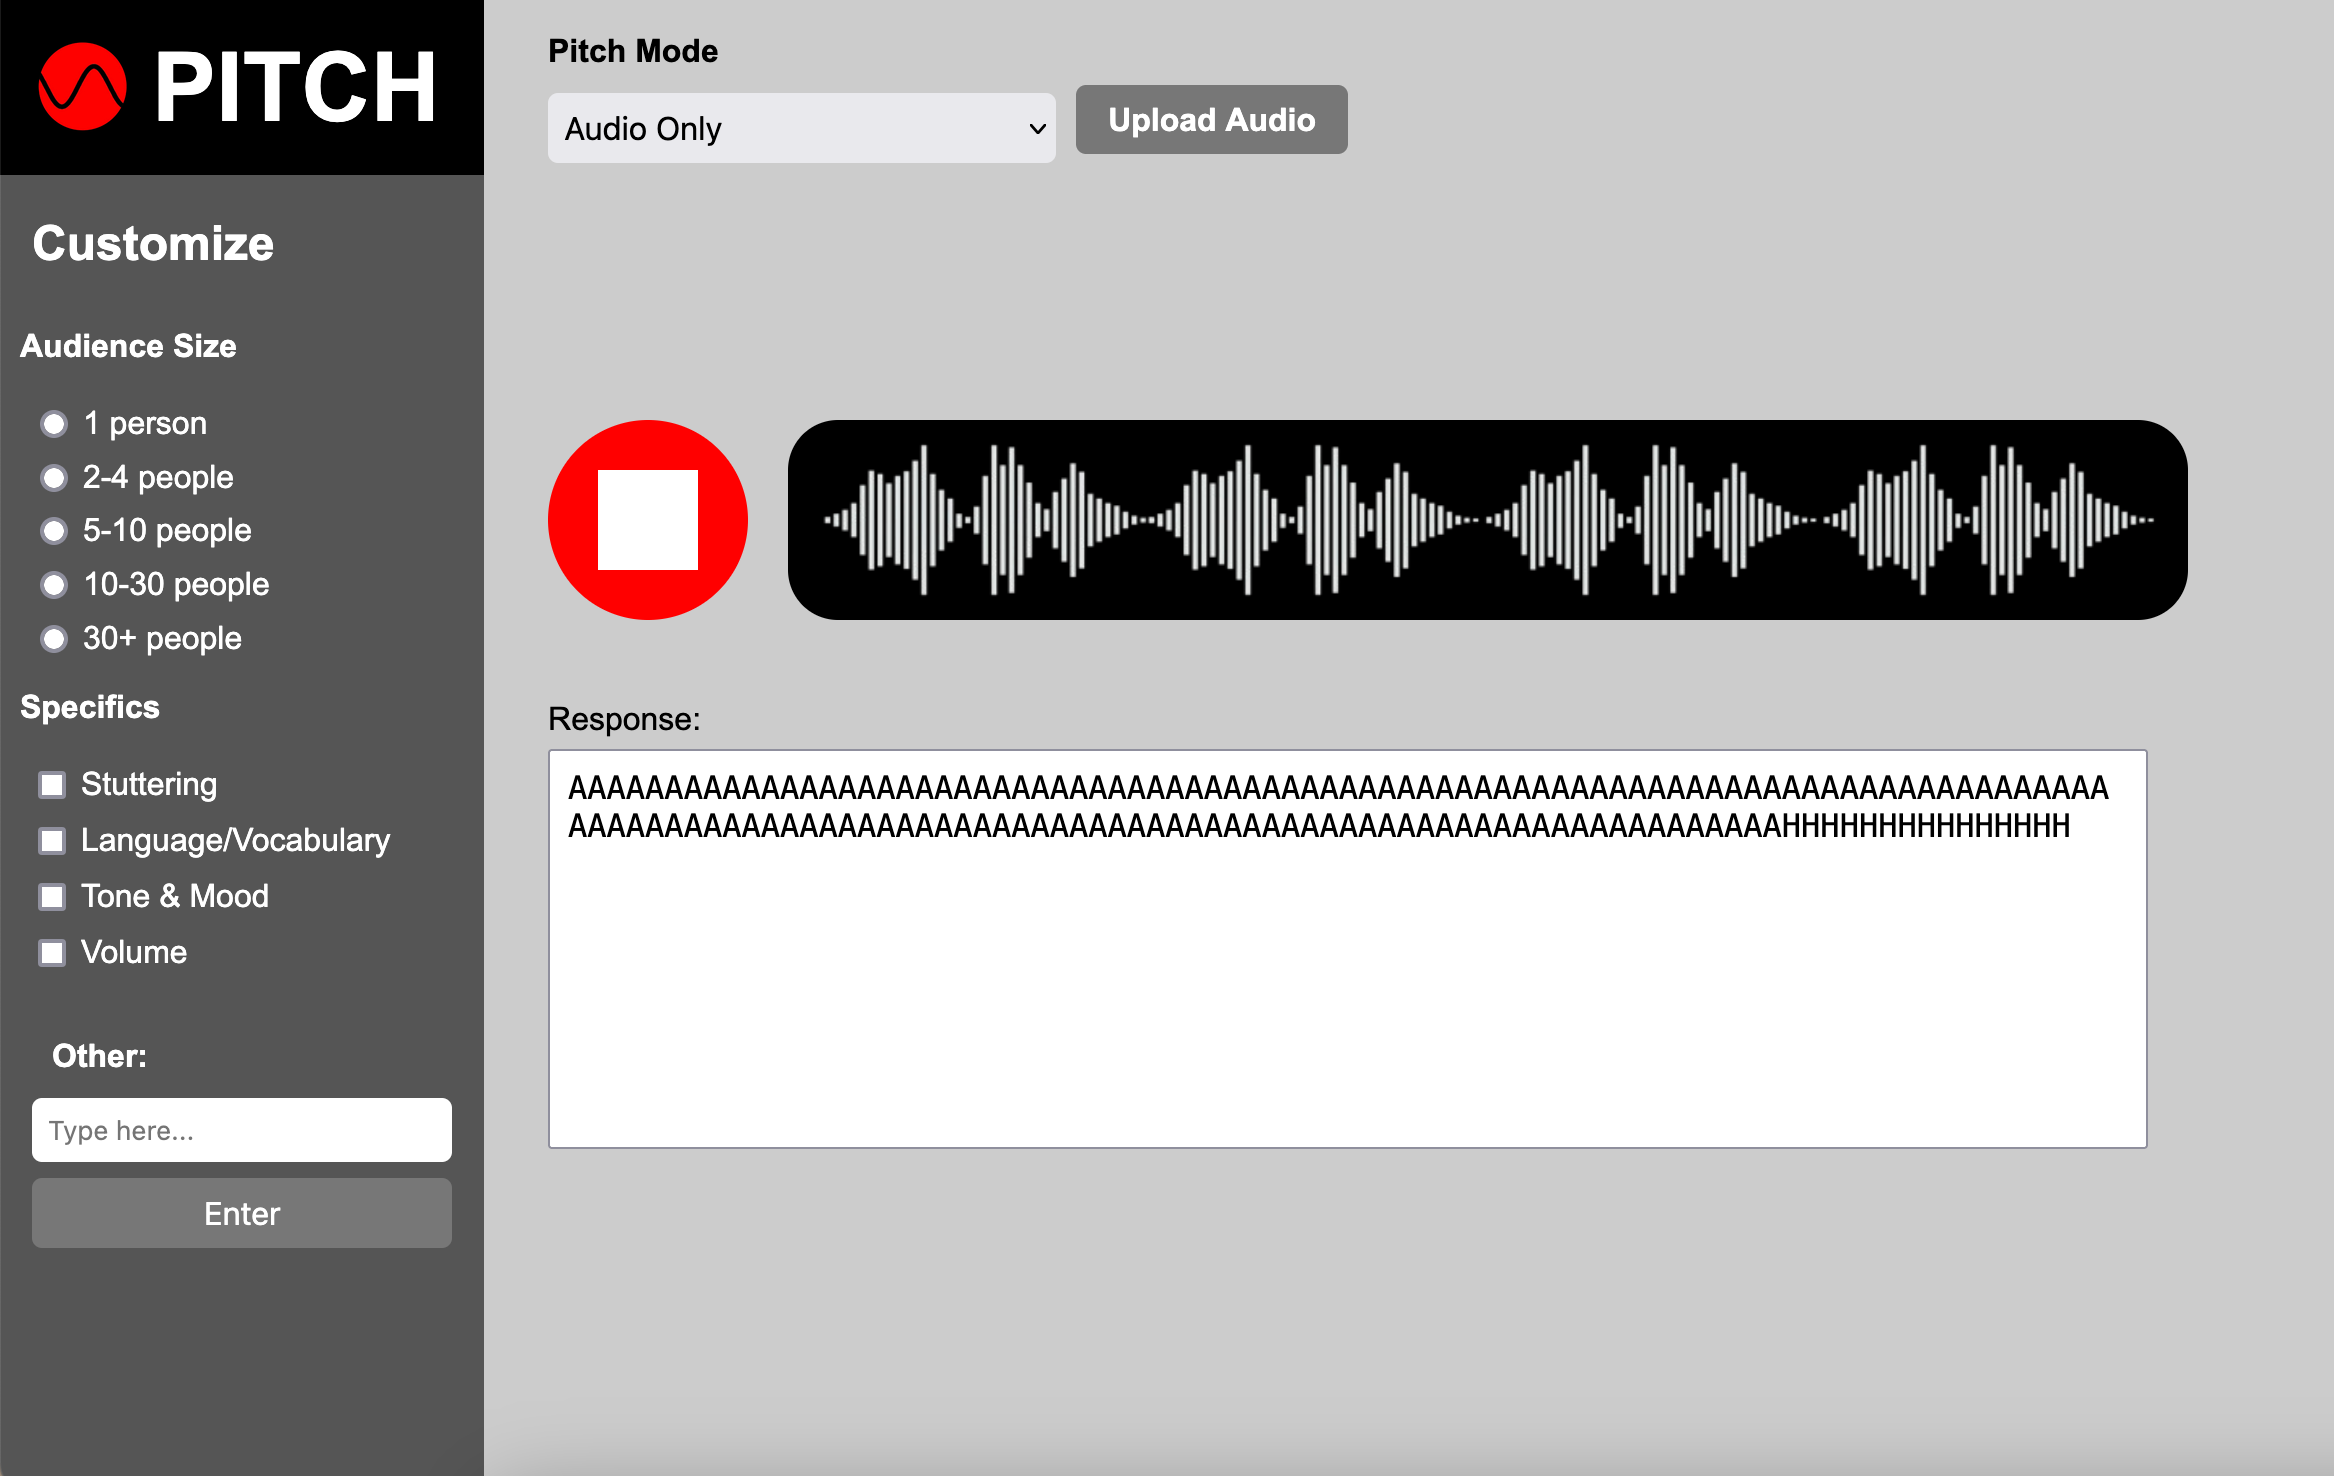Open the Pitch Mode dropdown

801,128
